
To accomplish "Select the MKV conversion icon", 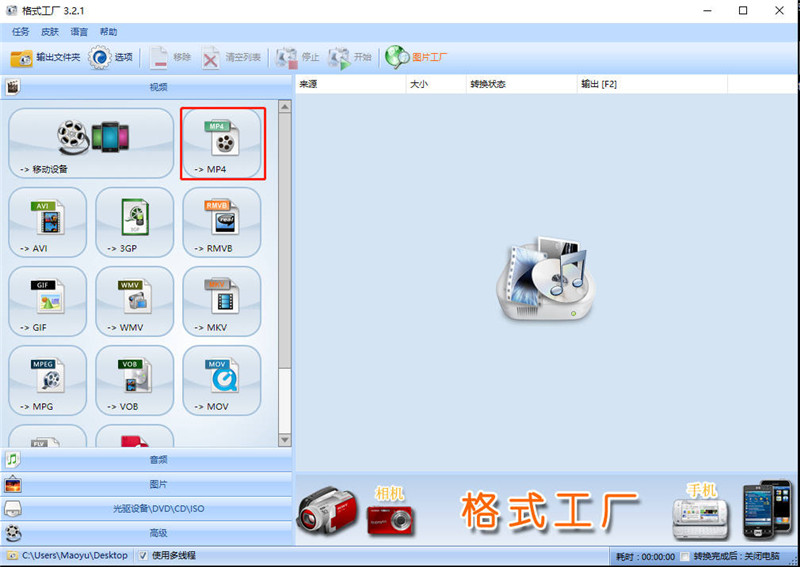I will 221,300.
